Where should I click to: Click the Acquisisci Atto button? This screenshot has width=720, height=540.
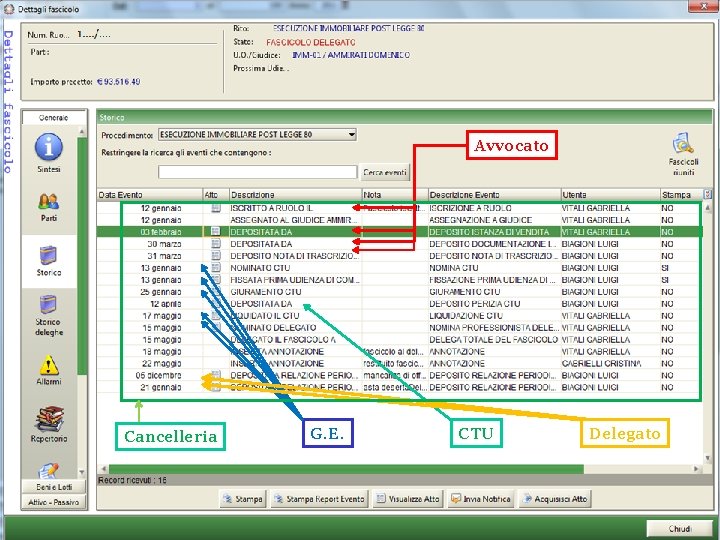(555, 499)
